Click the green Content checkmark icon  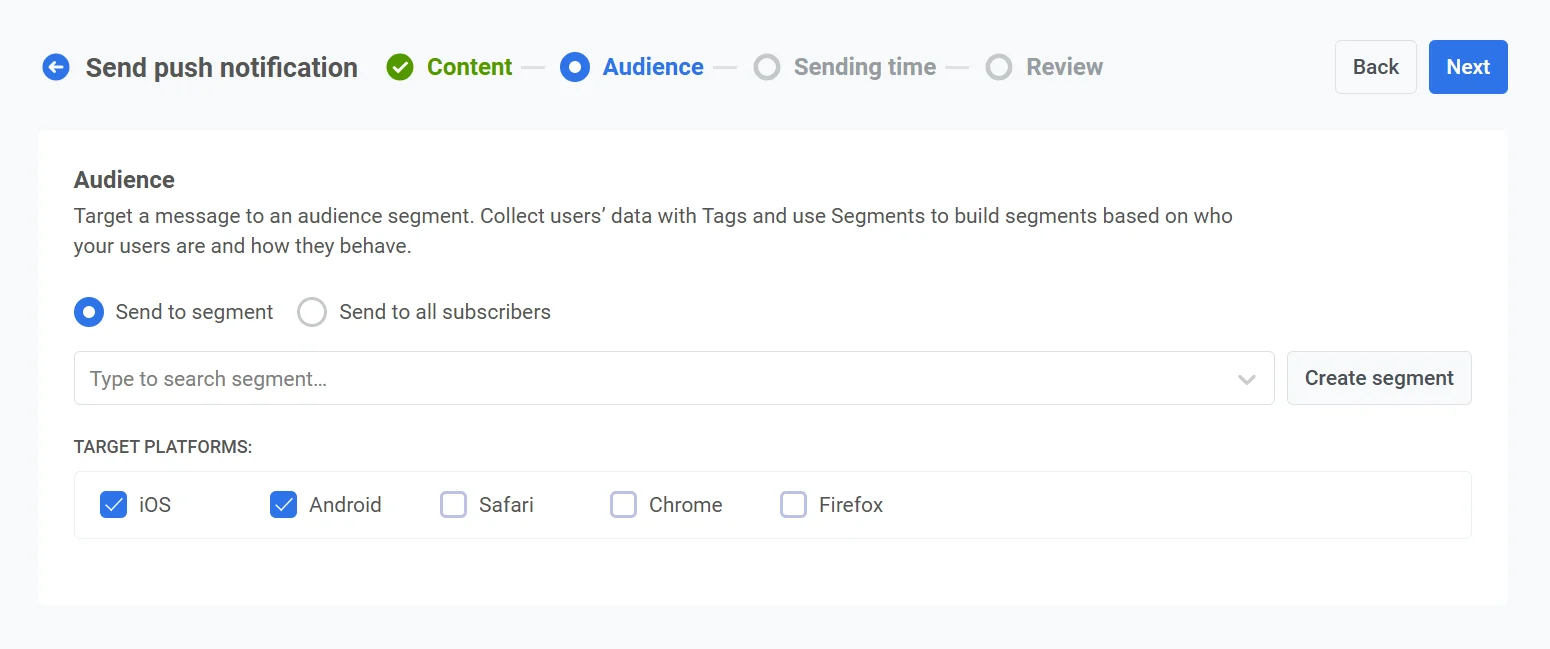tap(400, 67)
